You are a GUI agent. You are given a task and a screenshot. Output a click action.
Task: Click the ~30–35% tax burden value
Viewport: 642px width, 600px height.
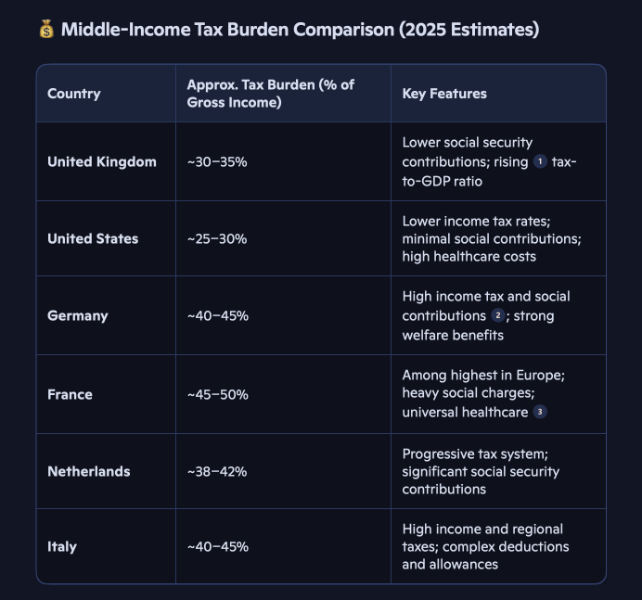point(217,162)
